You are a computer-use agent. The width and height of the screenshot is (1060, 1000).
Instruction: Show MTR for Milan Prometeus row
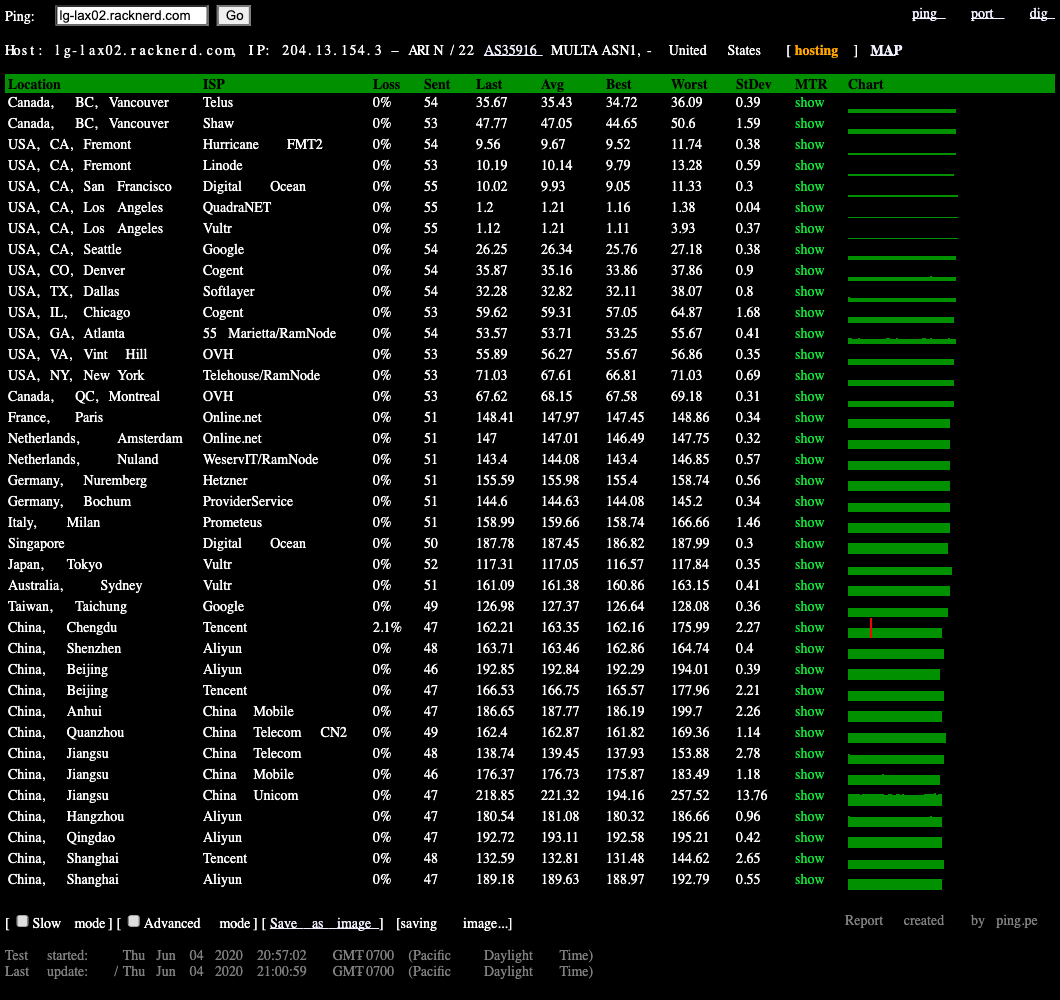(x=809, y=521)
